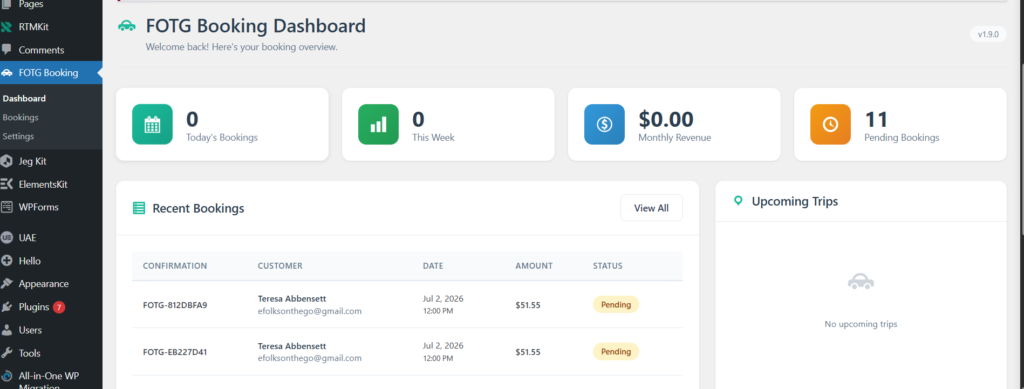Click the UAE circle icon
The height and width of the screenshot is (389, 1024).
pyautogui.click(x=7, y=238)
